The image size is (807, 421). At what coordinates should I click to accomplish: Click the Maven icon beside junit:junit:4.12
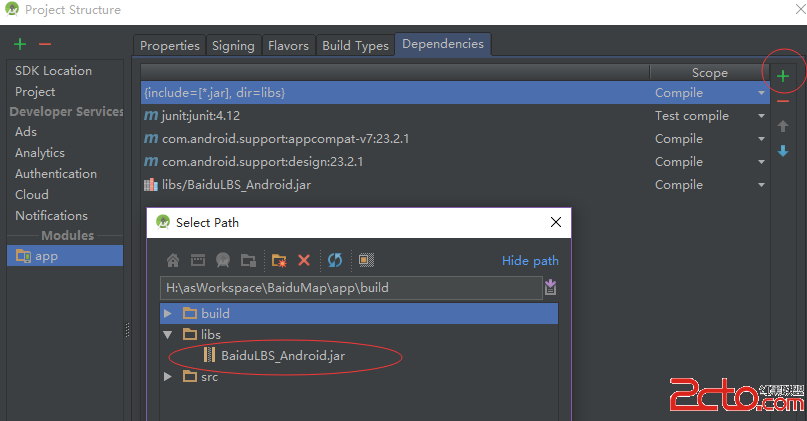pos(151,115)
